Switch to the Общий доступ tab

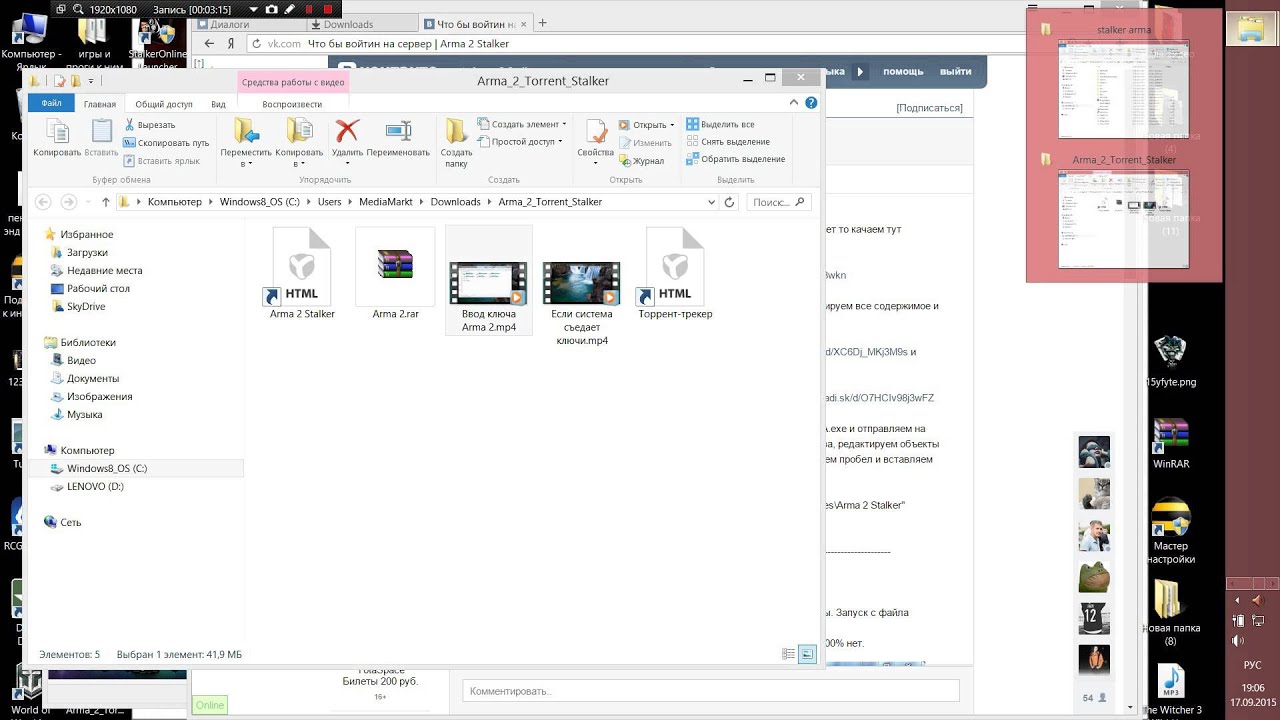click(x=164, y=104)
